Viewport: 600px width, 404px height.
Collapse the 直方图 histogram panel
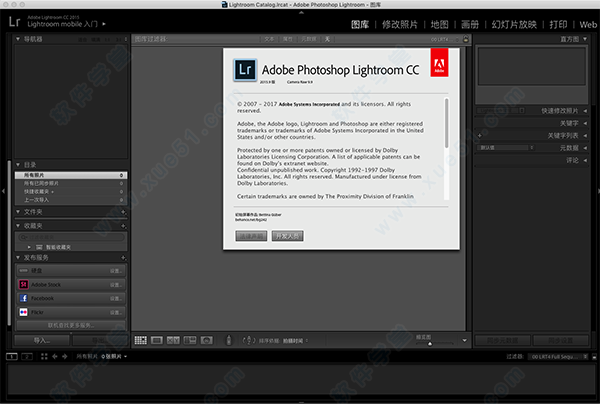click(x=585, y=39)
